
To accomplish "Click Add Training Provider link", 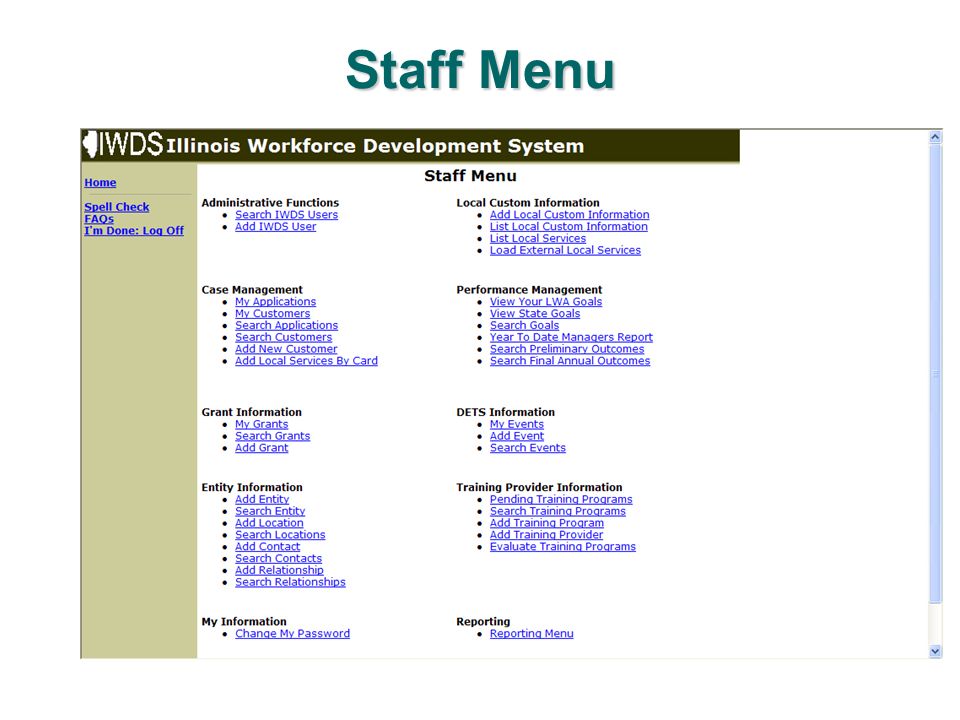I will click(x=546, y=535).
